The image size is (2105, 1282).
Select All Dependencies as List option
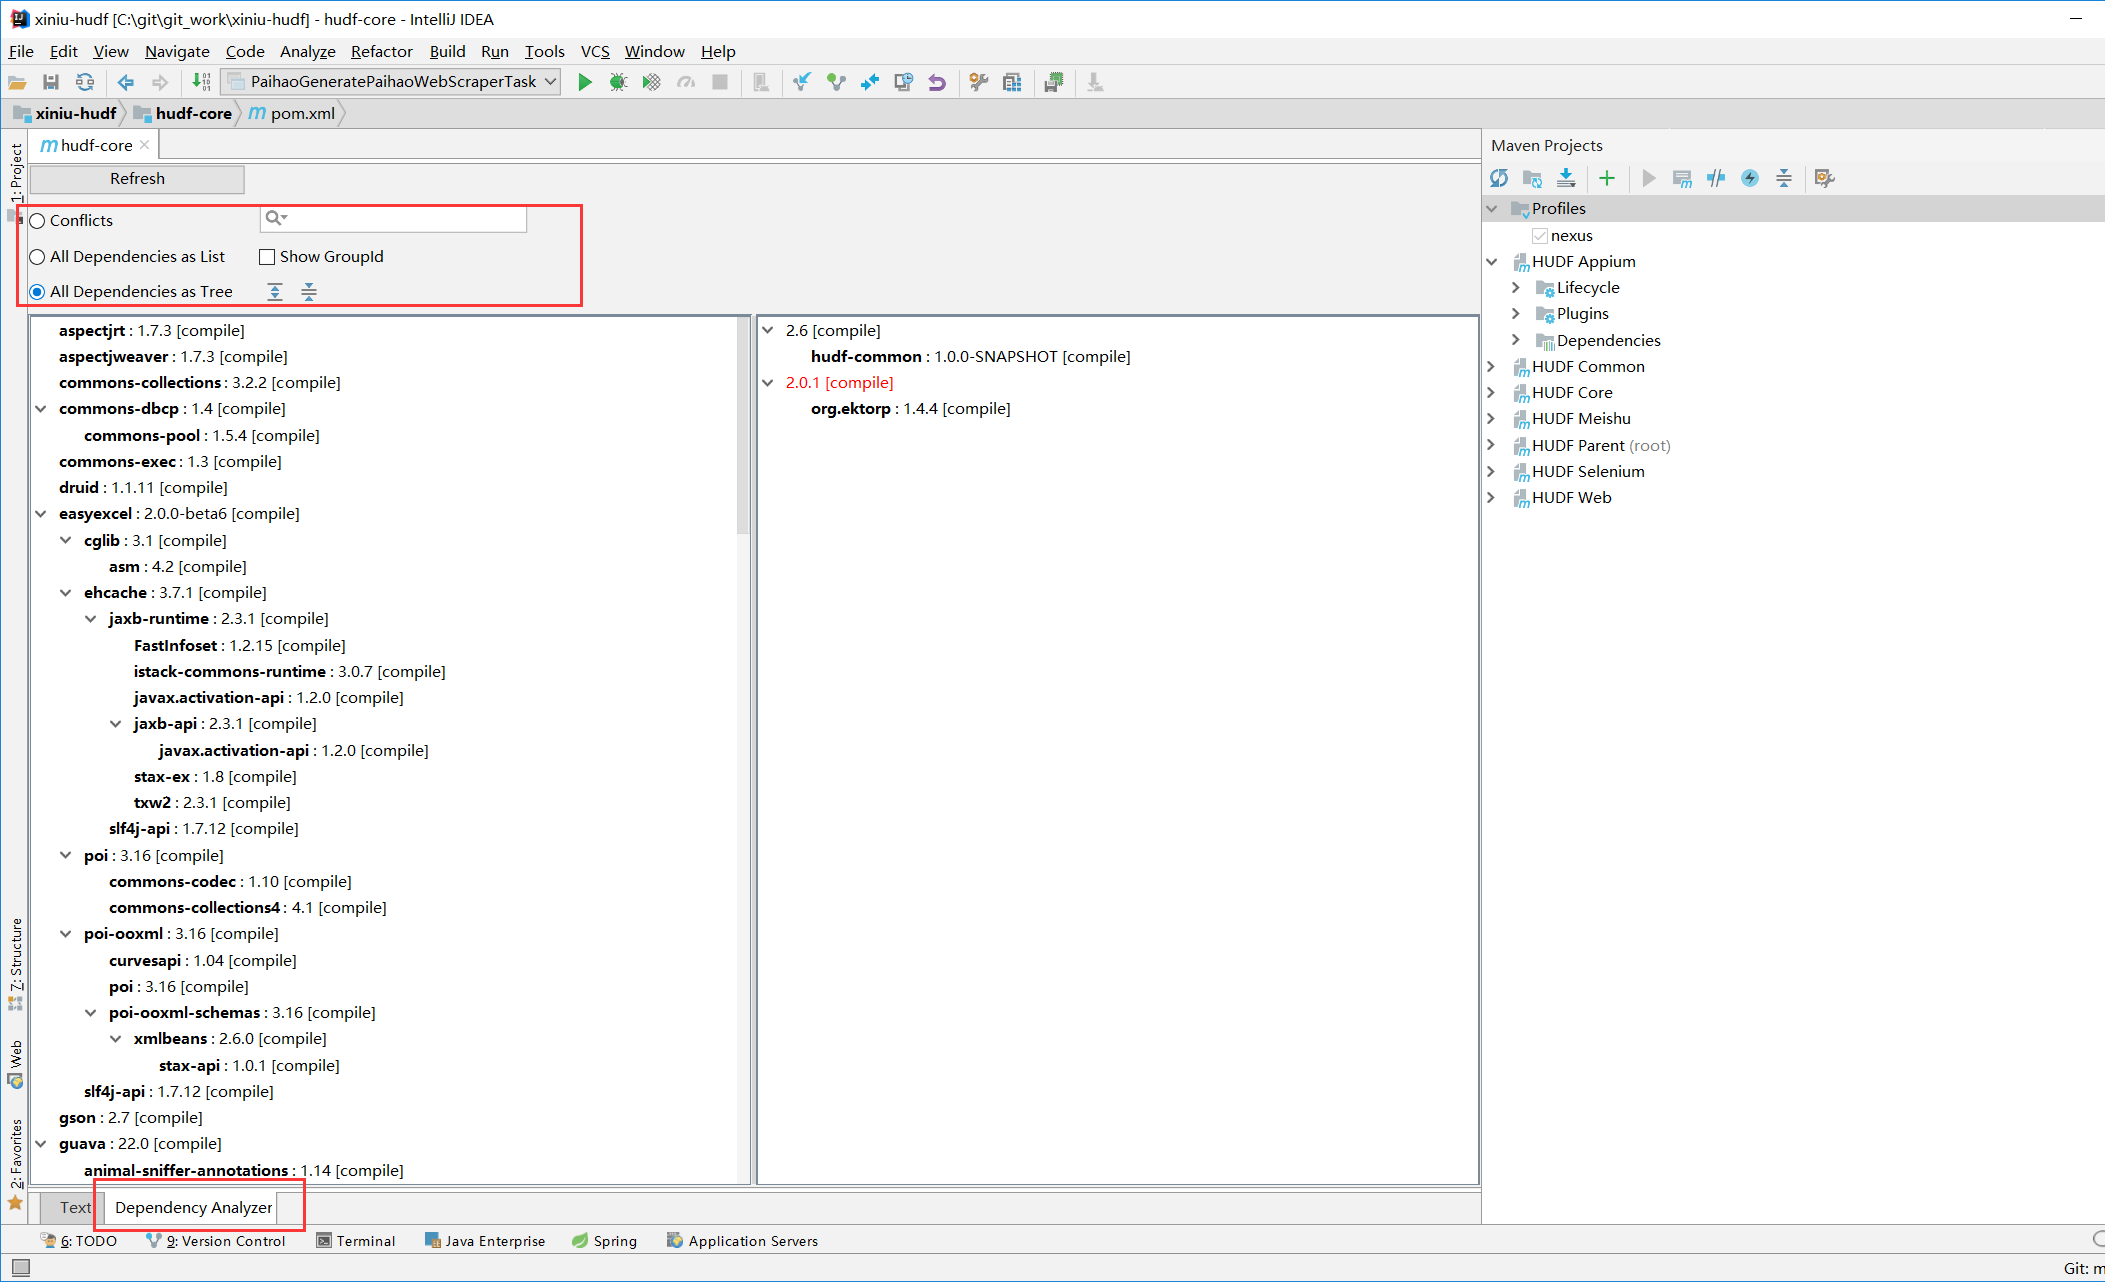[x=38, y=257]
